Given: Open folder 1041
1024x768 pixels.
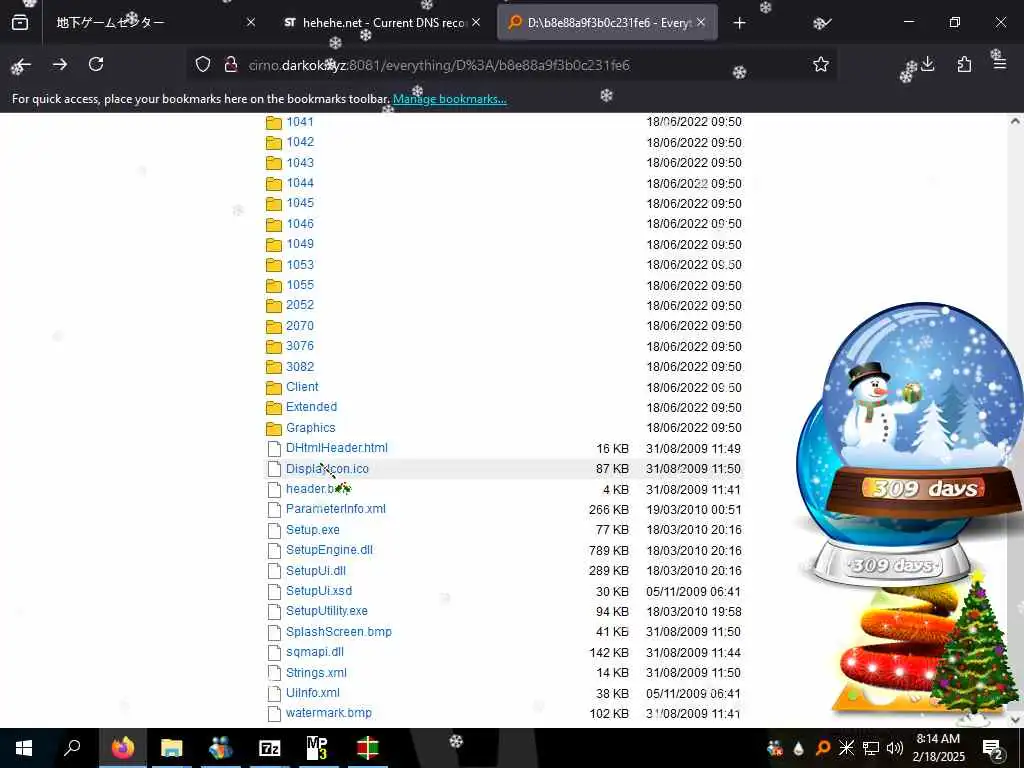Looking at the screenshot, I should click(x=300, y=122).
